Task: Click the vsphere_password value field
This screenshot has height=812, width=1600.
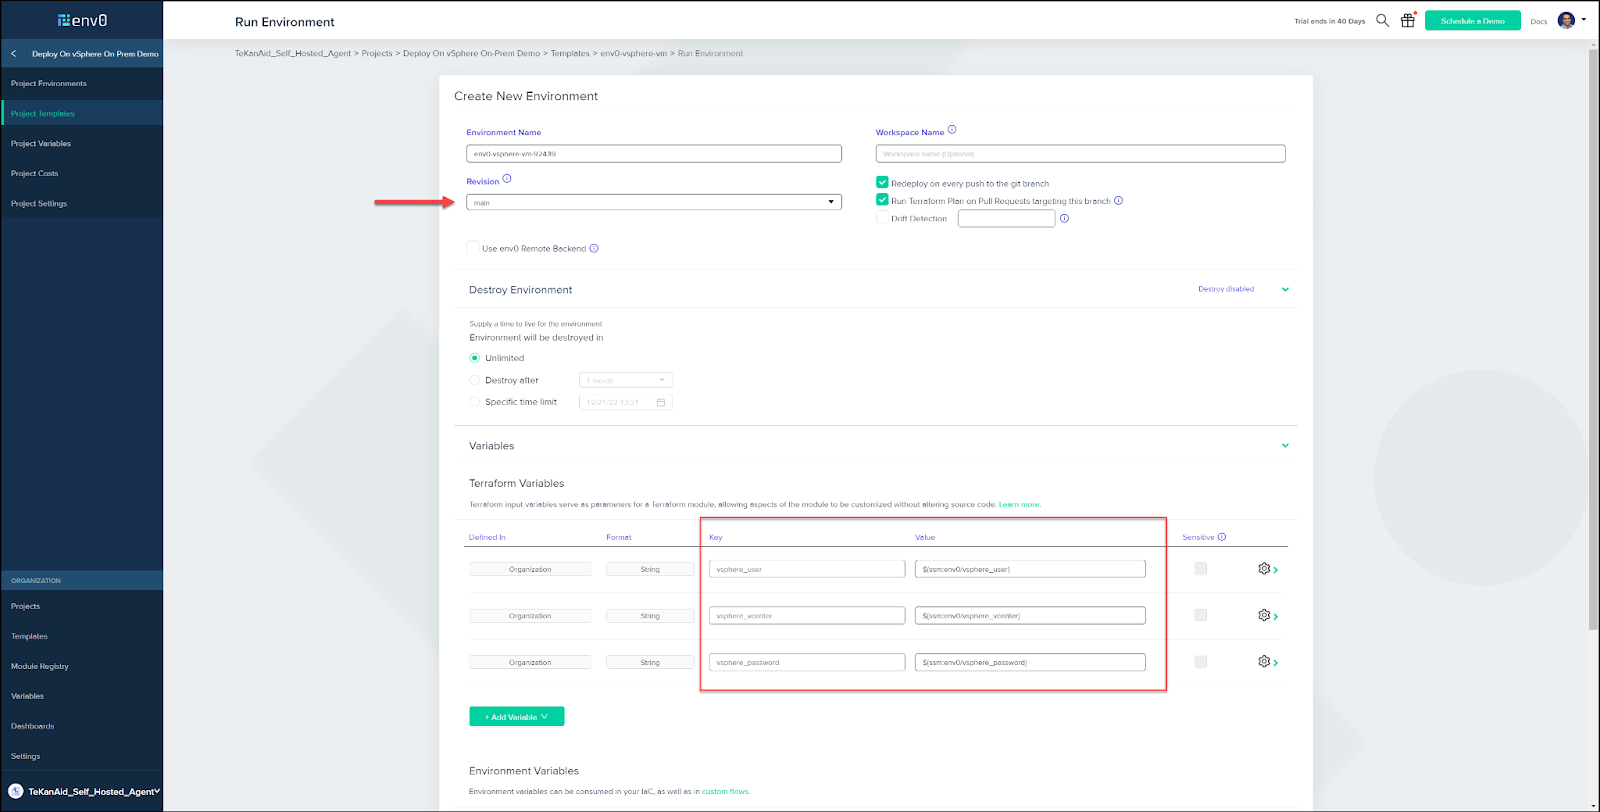Action: point(1030,662)
